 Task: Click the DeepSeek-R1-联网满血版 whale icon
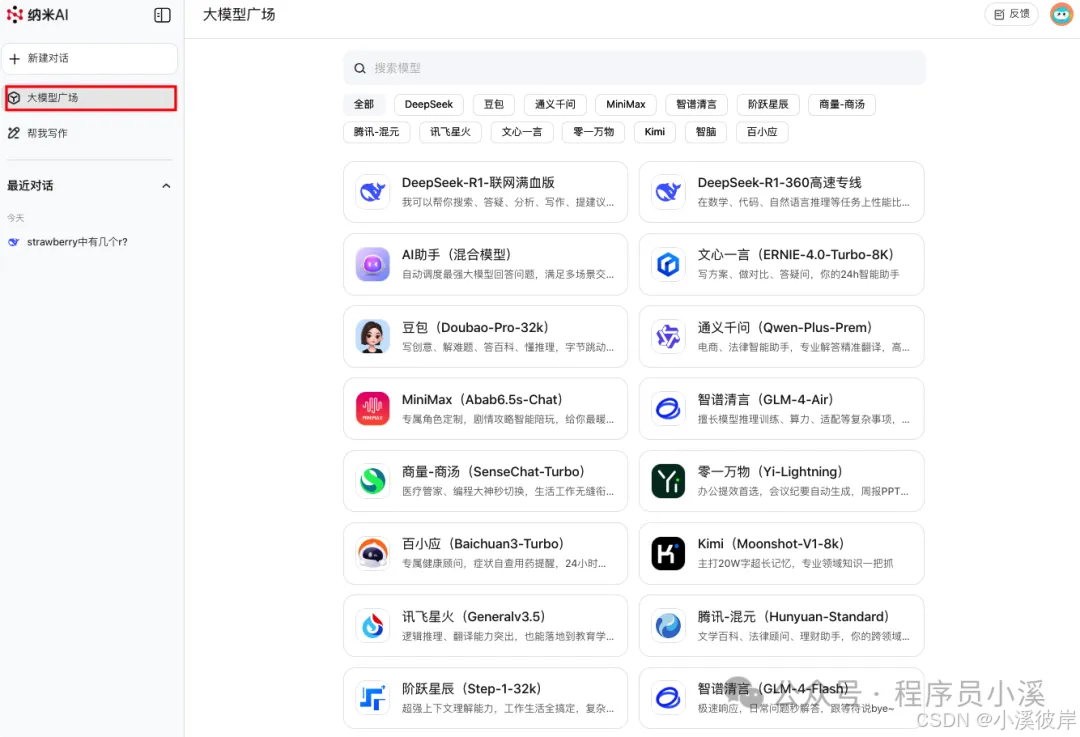pos(373,191)
